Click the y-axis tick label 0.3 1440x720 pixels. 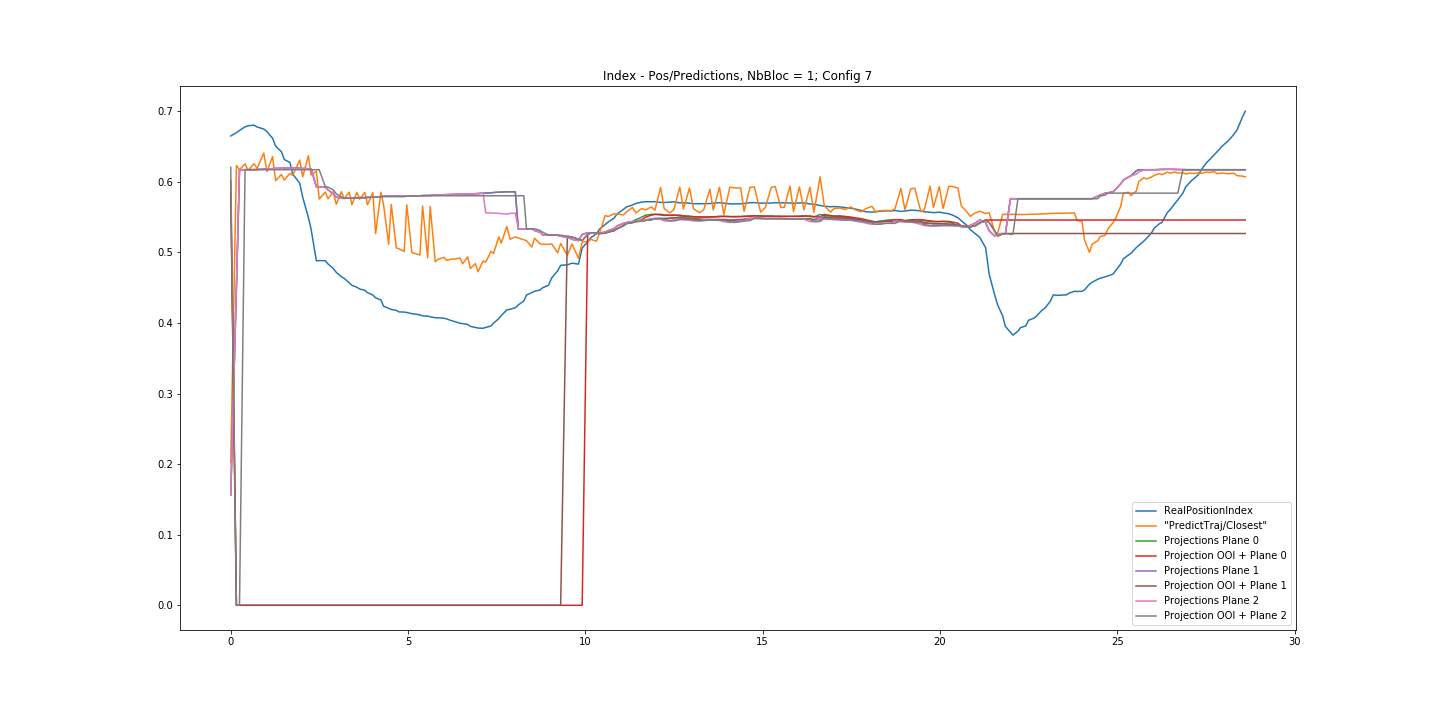164,394
